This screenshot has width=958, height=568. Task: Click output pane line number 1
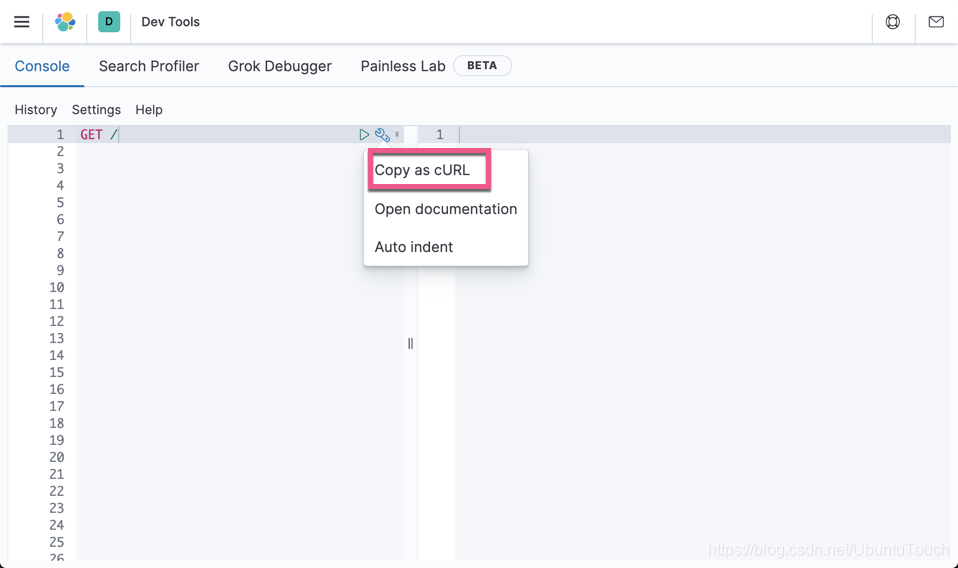[439, 134]
